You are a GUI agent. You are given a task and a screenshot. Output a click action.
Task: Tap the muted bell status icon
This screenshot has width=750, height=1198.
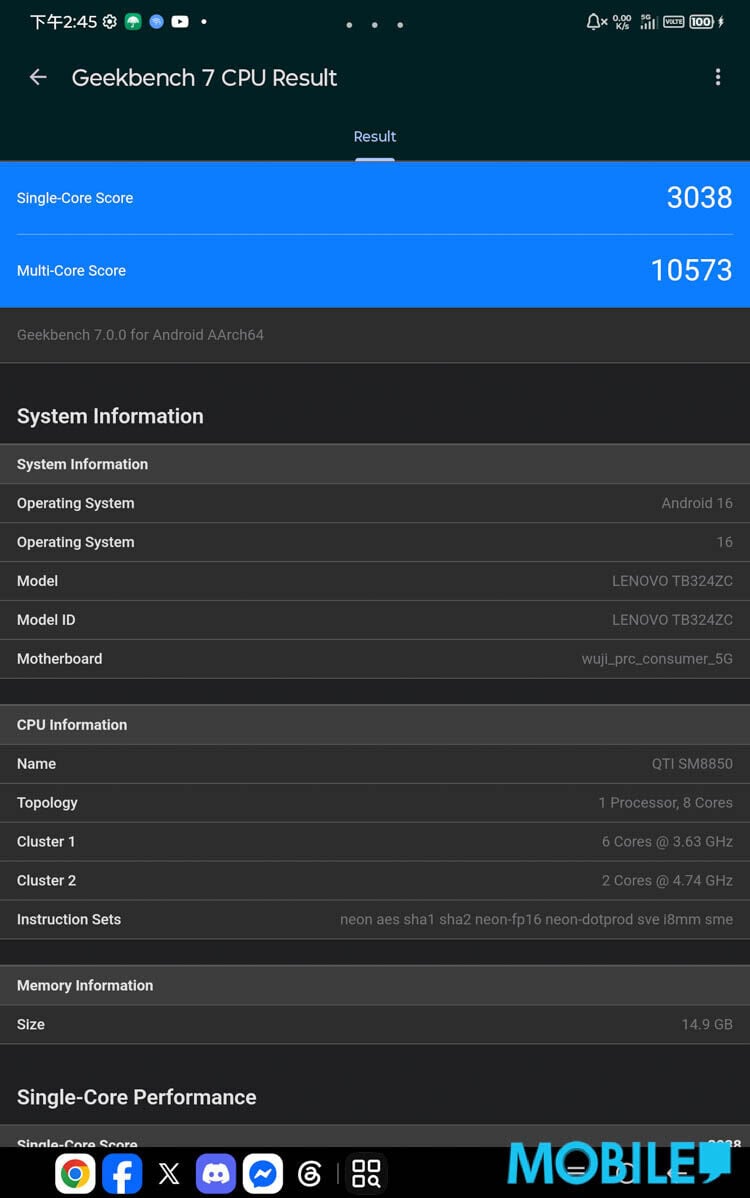(x=596, y=21)
